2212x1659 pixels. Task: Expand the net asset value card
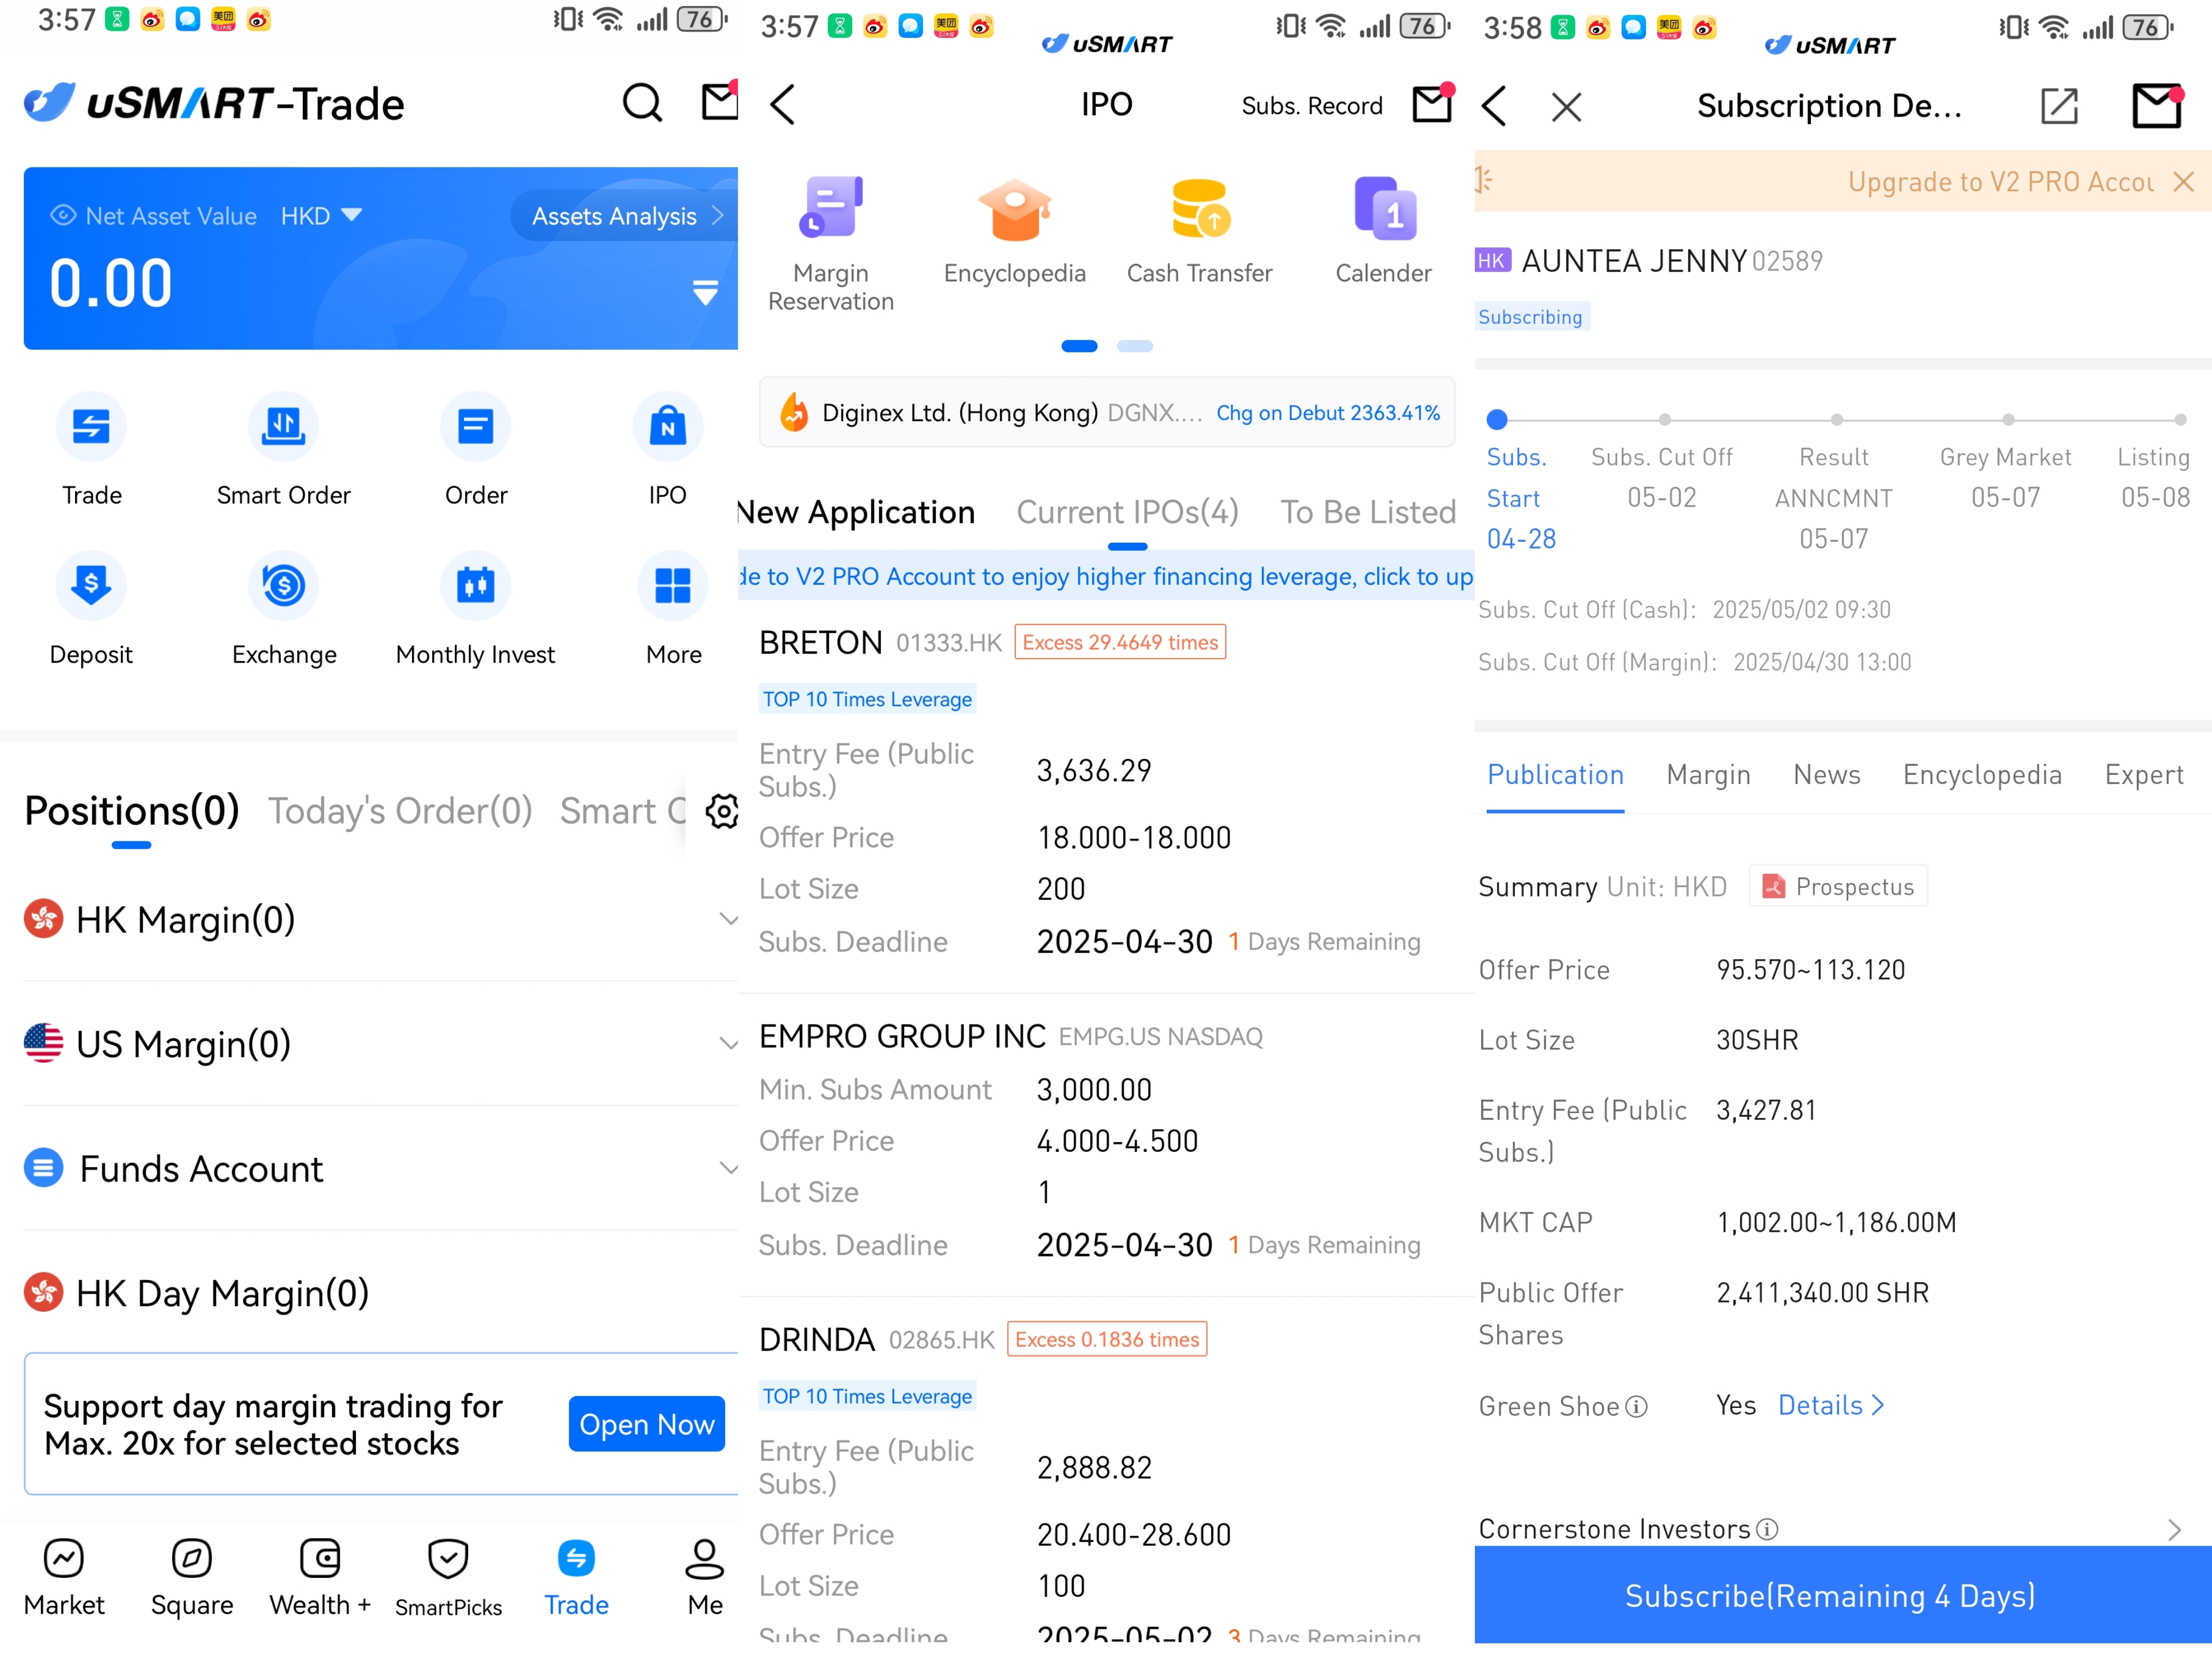point(705,292)
